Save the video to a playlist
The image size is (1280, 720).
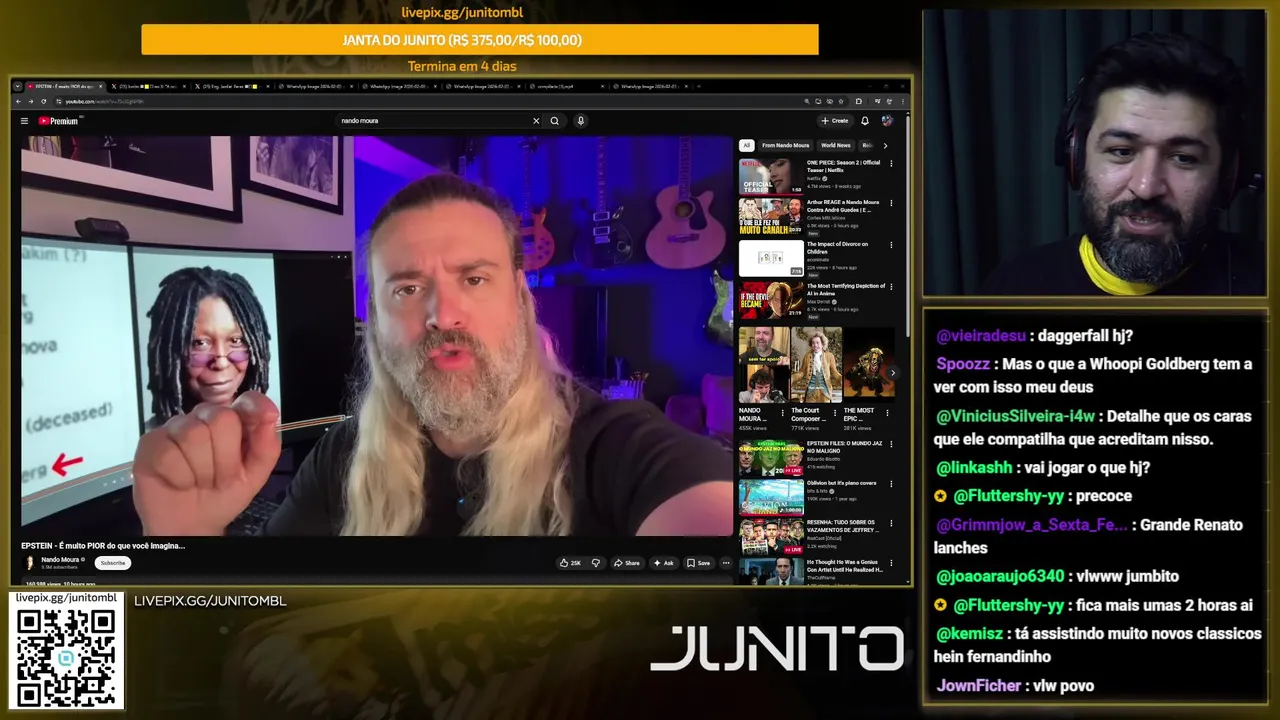[699, 563]
